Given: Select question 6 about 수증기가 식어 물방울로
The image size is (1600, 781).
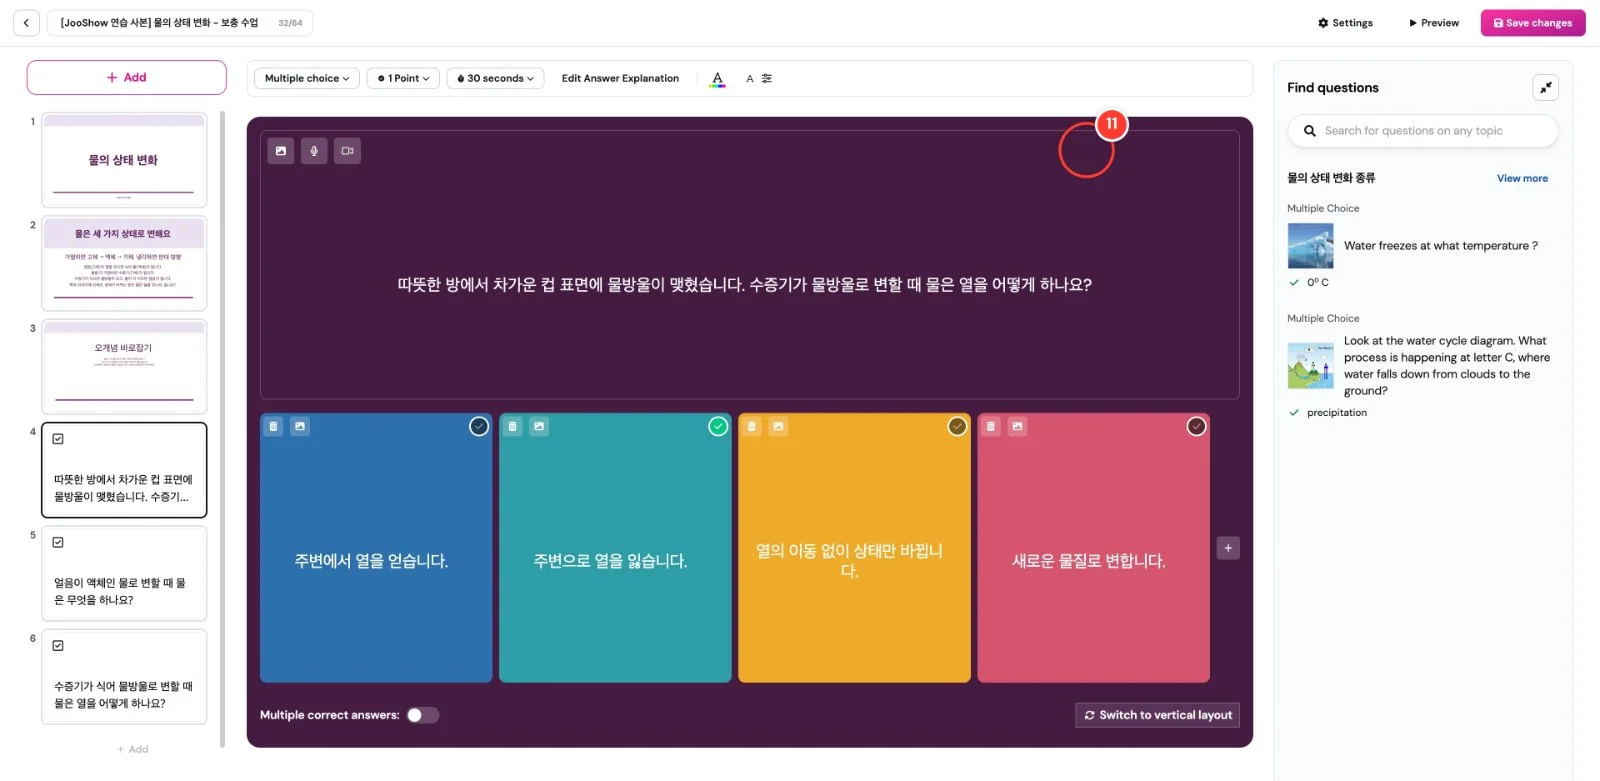Looking at the screenshot, I should coord(124,676).
